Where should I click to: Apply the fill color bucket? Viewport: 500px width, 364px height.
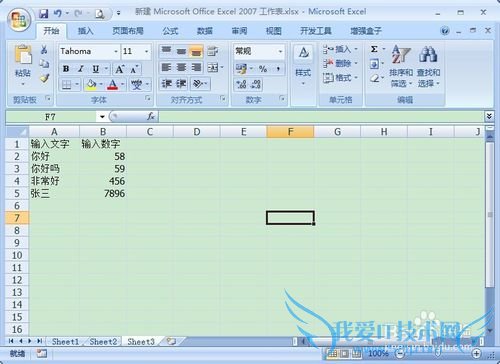(91, 85)
